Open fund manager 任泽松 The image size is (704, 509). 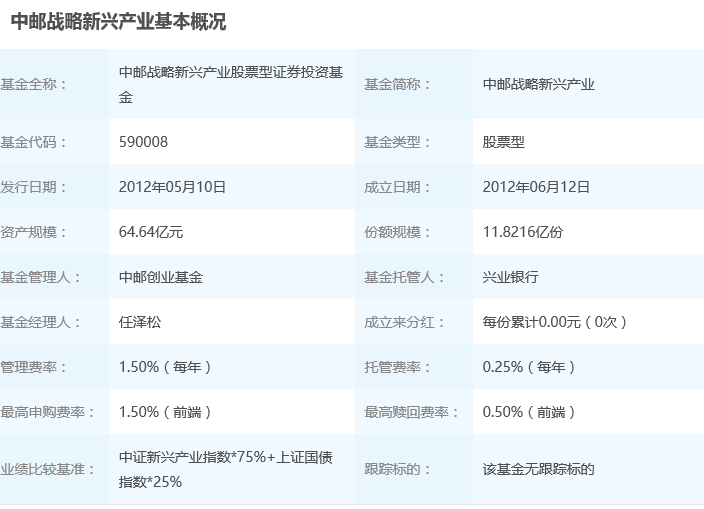pos(140,322)
